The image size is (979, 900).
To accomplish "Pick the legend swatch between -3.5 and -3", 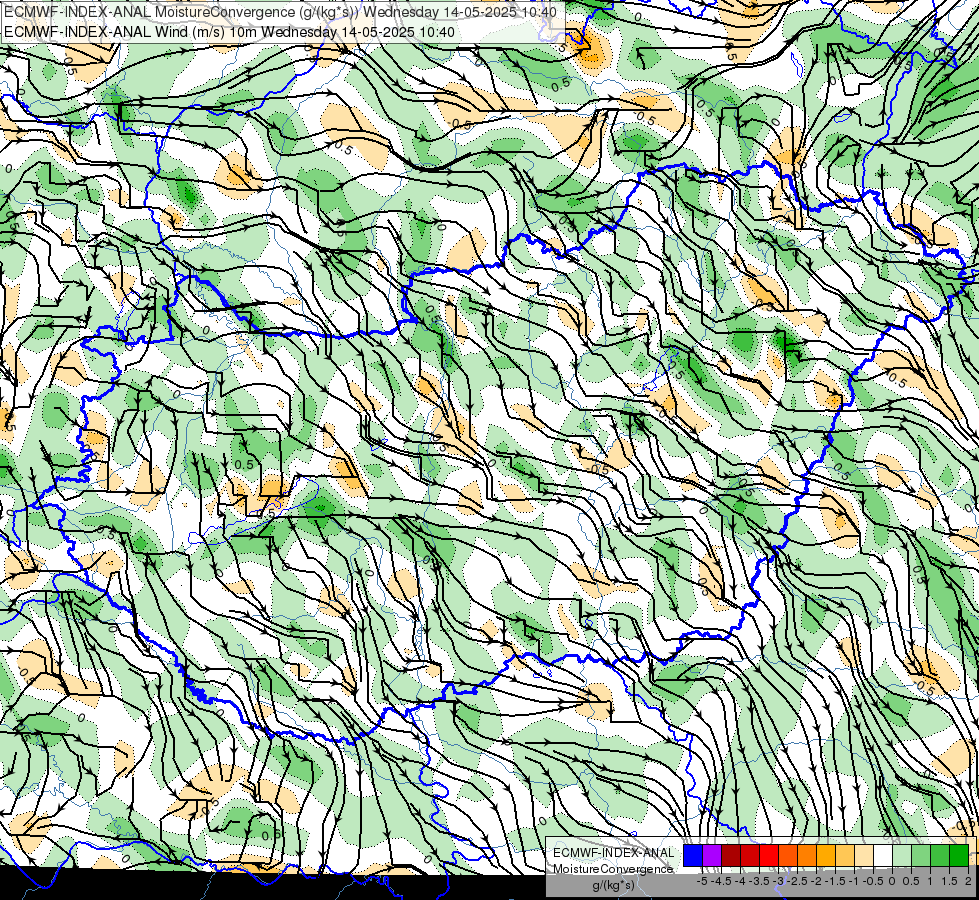I will click(769, 855).
